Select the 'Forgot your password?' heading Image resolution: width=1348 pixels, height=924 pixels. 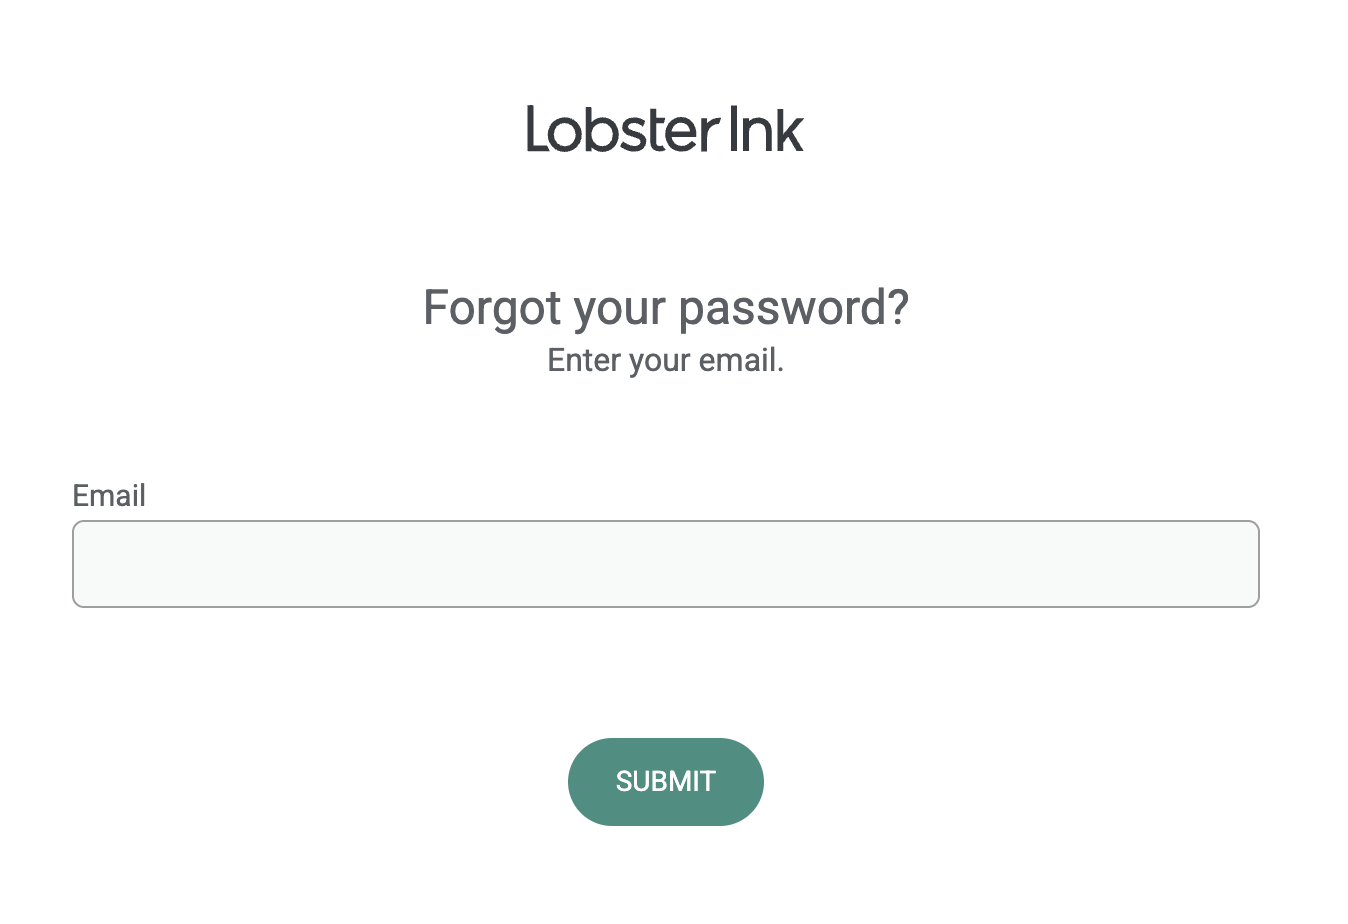pyautogui.click(x=665, y=307)
